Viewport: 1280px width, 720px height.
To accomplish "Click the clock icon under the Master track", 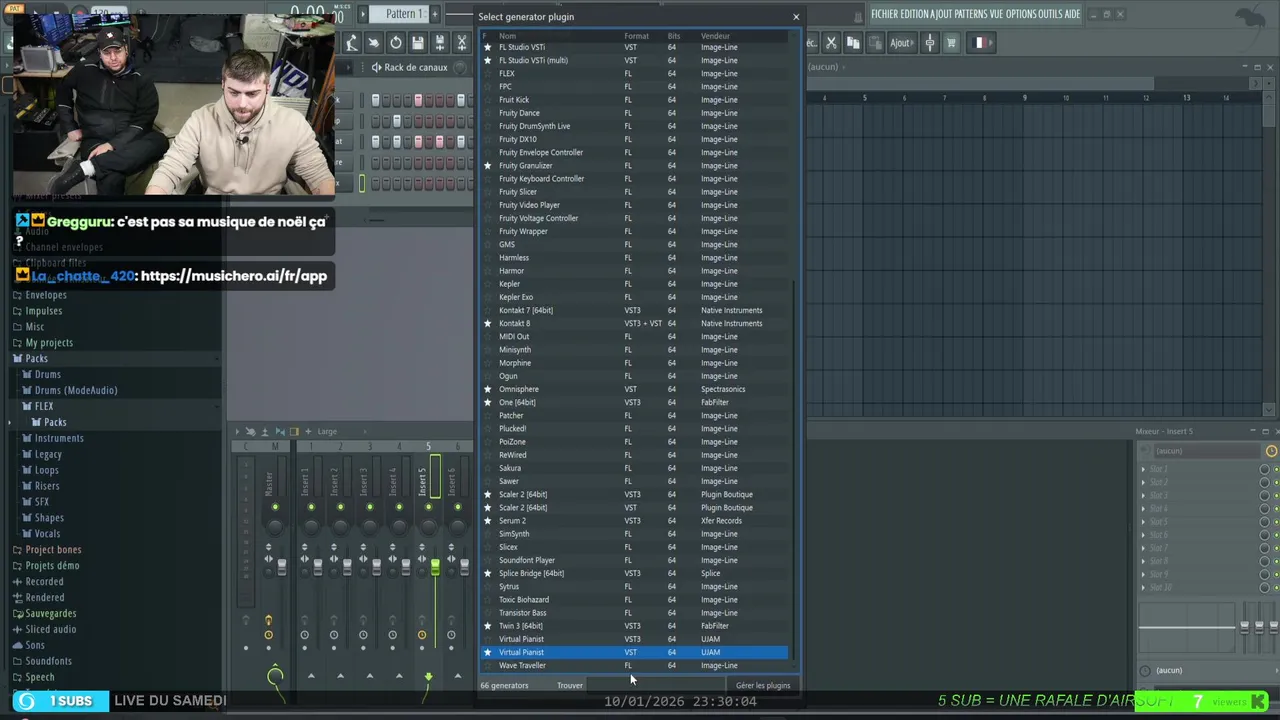I will coord(268,635).
